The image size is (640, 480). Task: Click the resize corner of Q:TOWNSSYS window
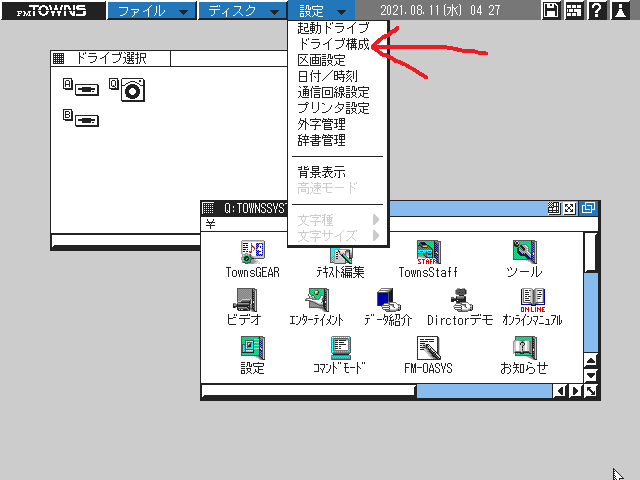click(x=591, y=391)
